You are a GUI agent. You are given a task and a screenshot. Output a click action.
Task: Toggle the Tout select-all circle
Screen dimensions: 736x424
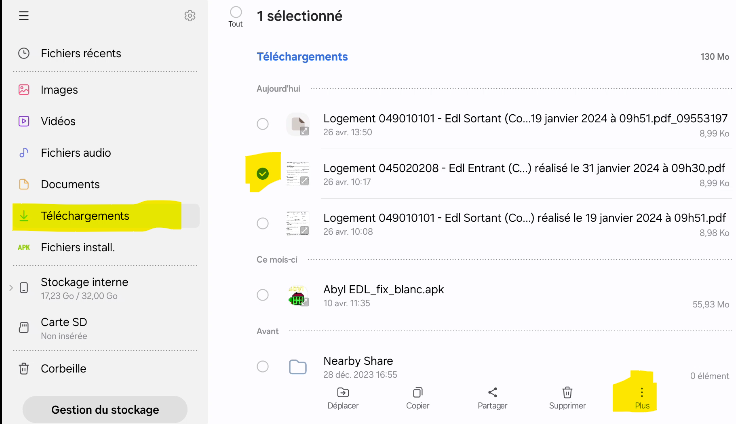click(x=236, y=13)
